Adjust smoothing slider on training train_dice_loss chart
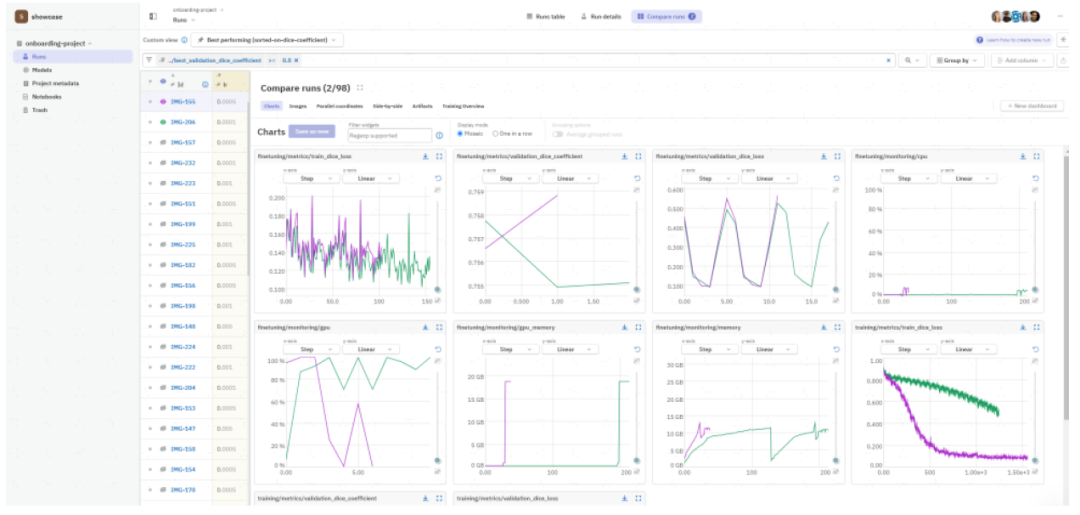This screenshot has height=515, width=1080. click(x=1035, y=461)
